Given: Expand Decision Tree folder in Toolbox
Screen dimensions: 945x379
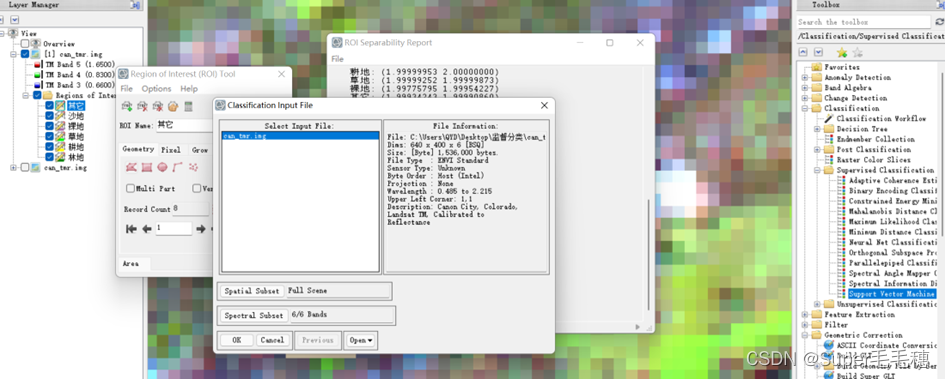Looking at the screenshot, I should (x=817, y=129).
